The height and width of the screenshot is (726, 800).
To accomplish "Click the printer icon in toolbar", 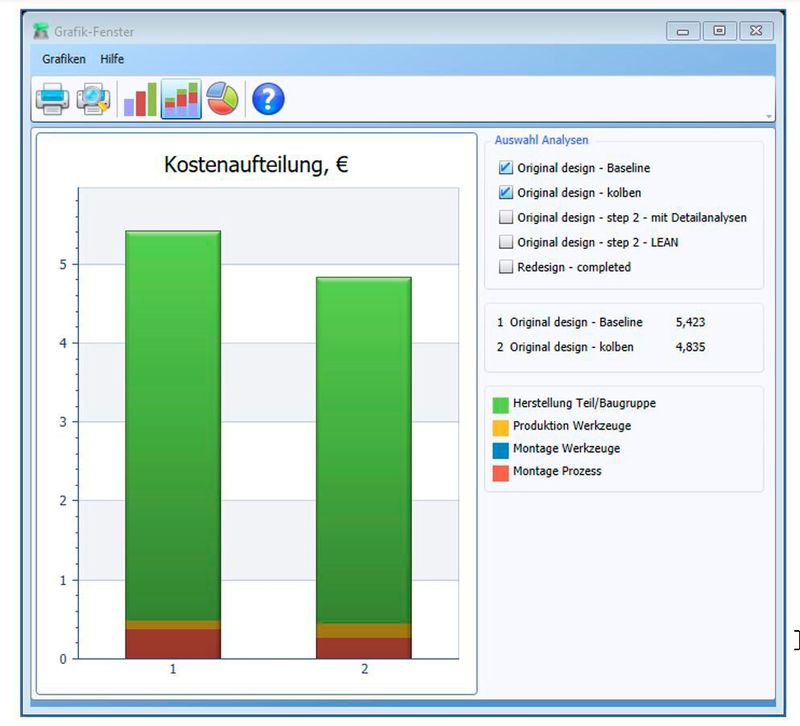I will click(53, 99).
